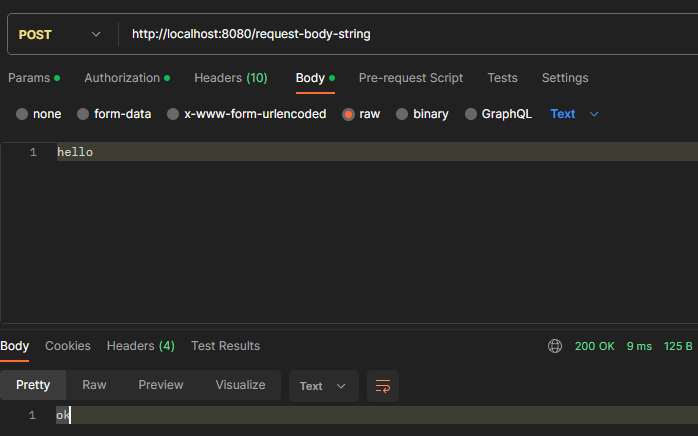This screenshot has width=698, height=436.
Task: Open the network globe icon
Action: click(555, 346)
